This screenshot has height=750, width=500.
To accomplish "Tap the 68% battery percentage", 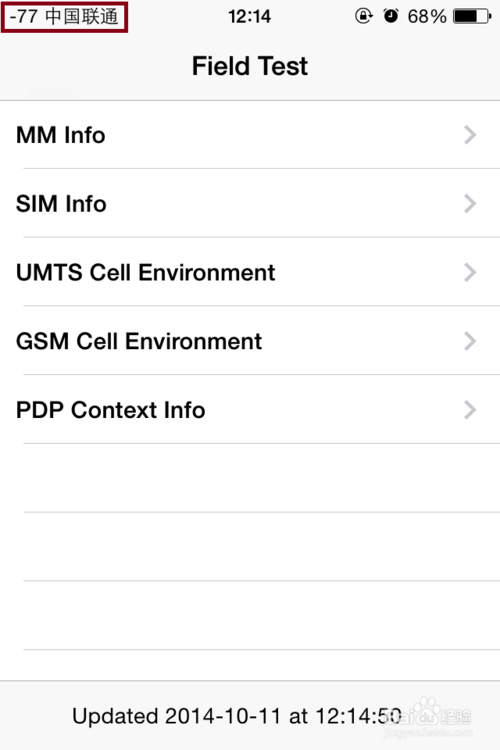I will tap(427, 17).
